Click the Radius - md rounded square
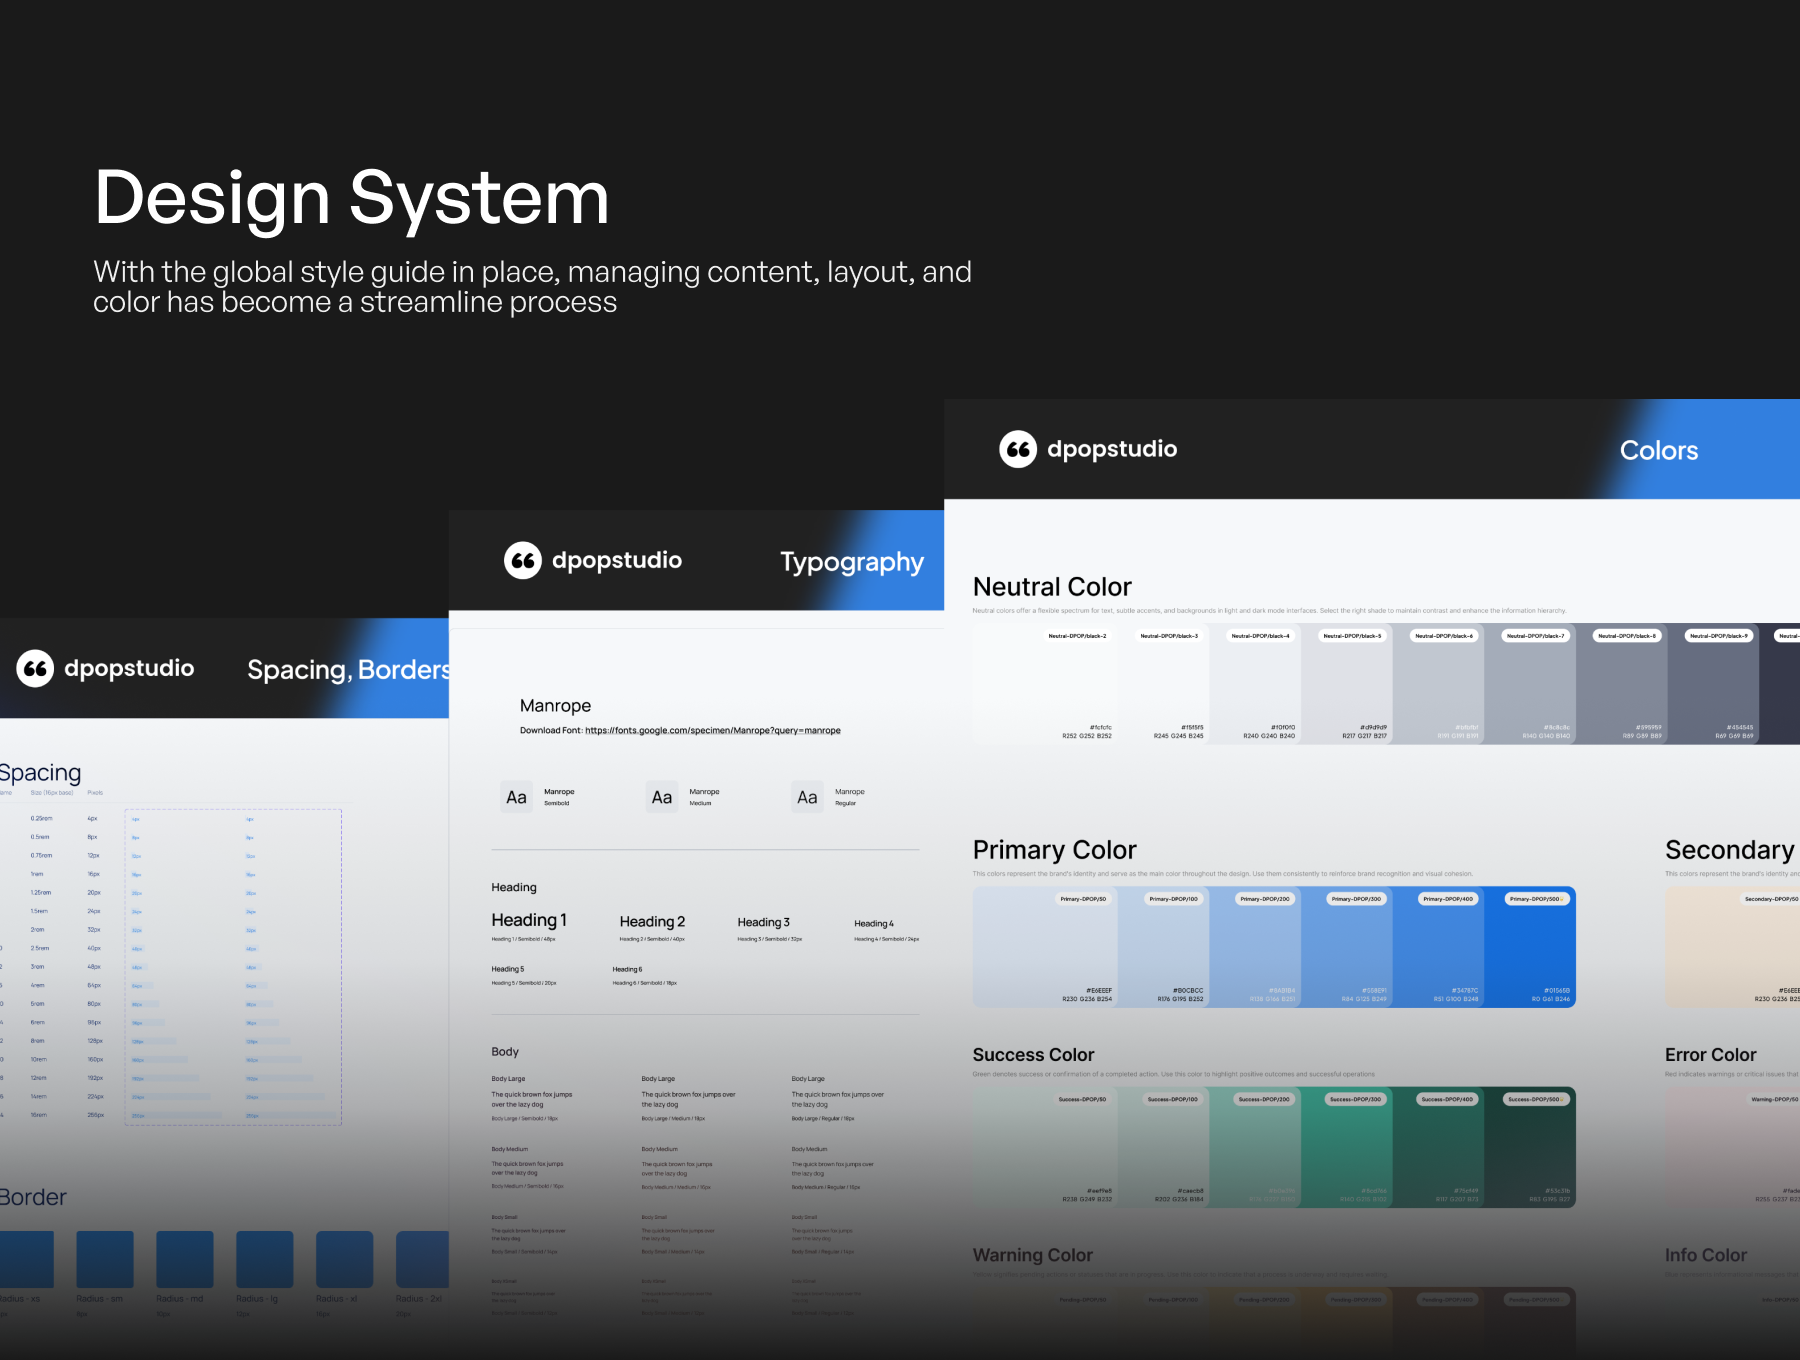The width and height of the screenshot is (1800, 1360). click(x=184, y=1259)
